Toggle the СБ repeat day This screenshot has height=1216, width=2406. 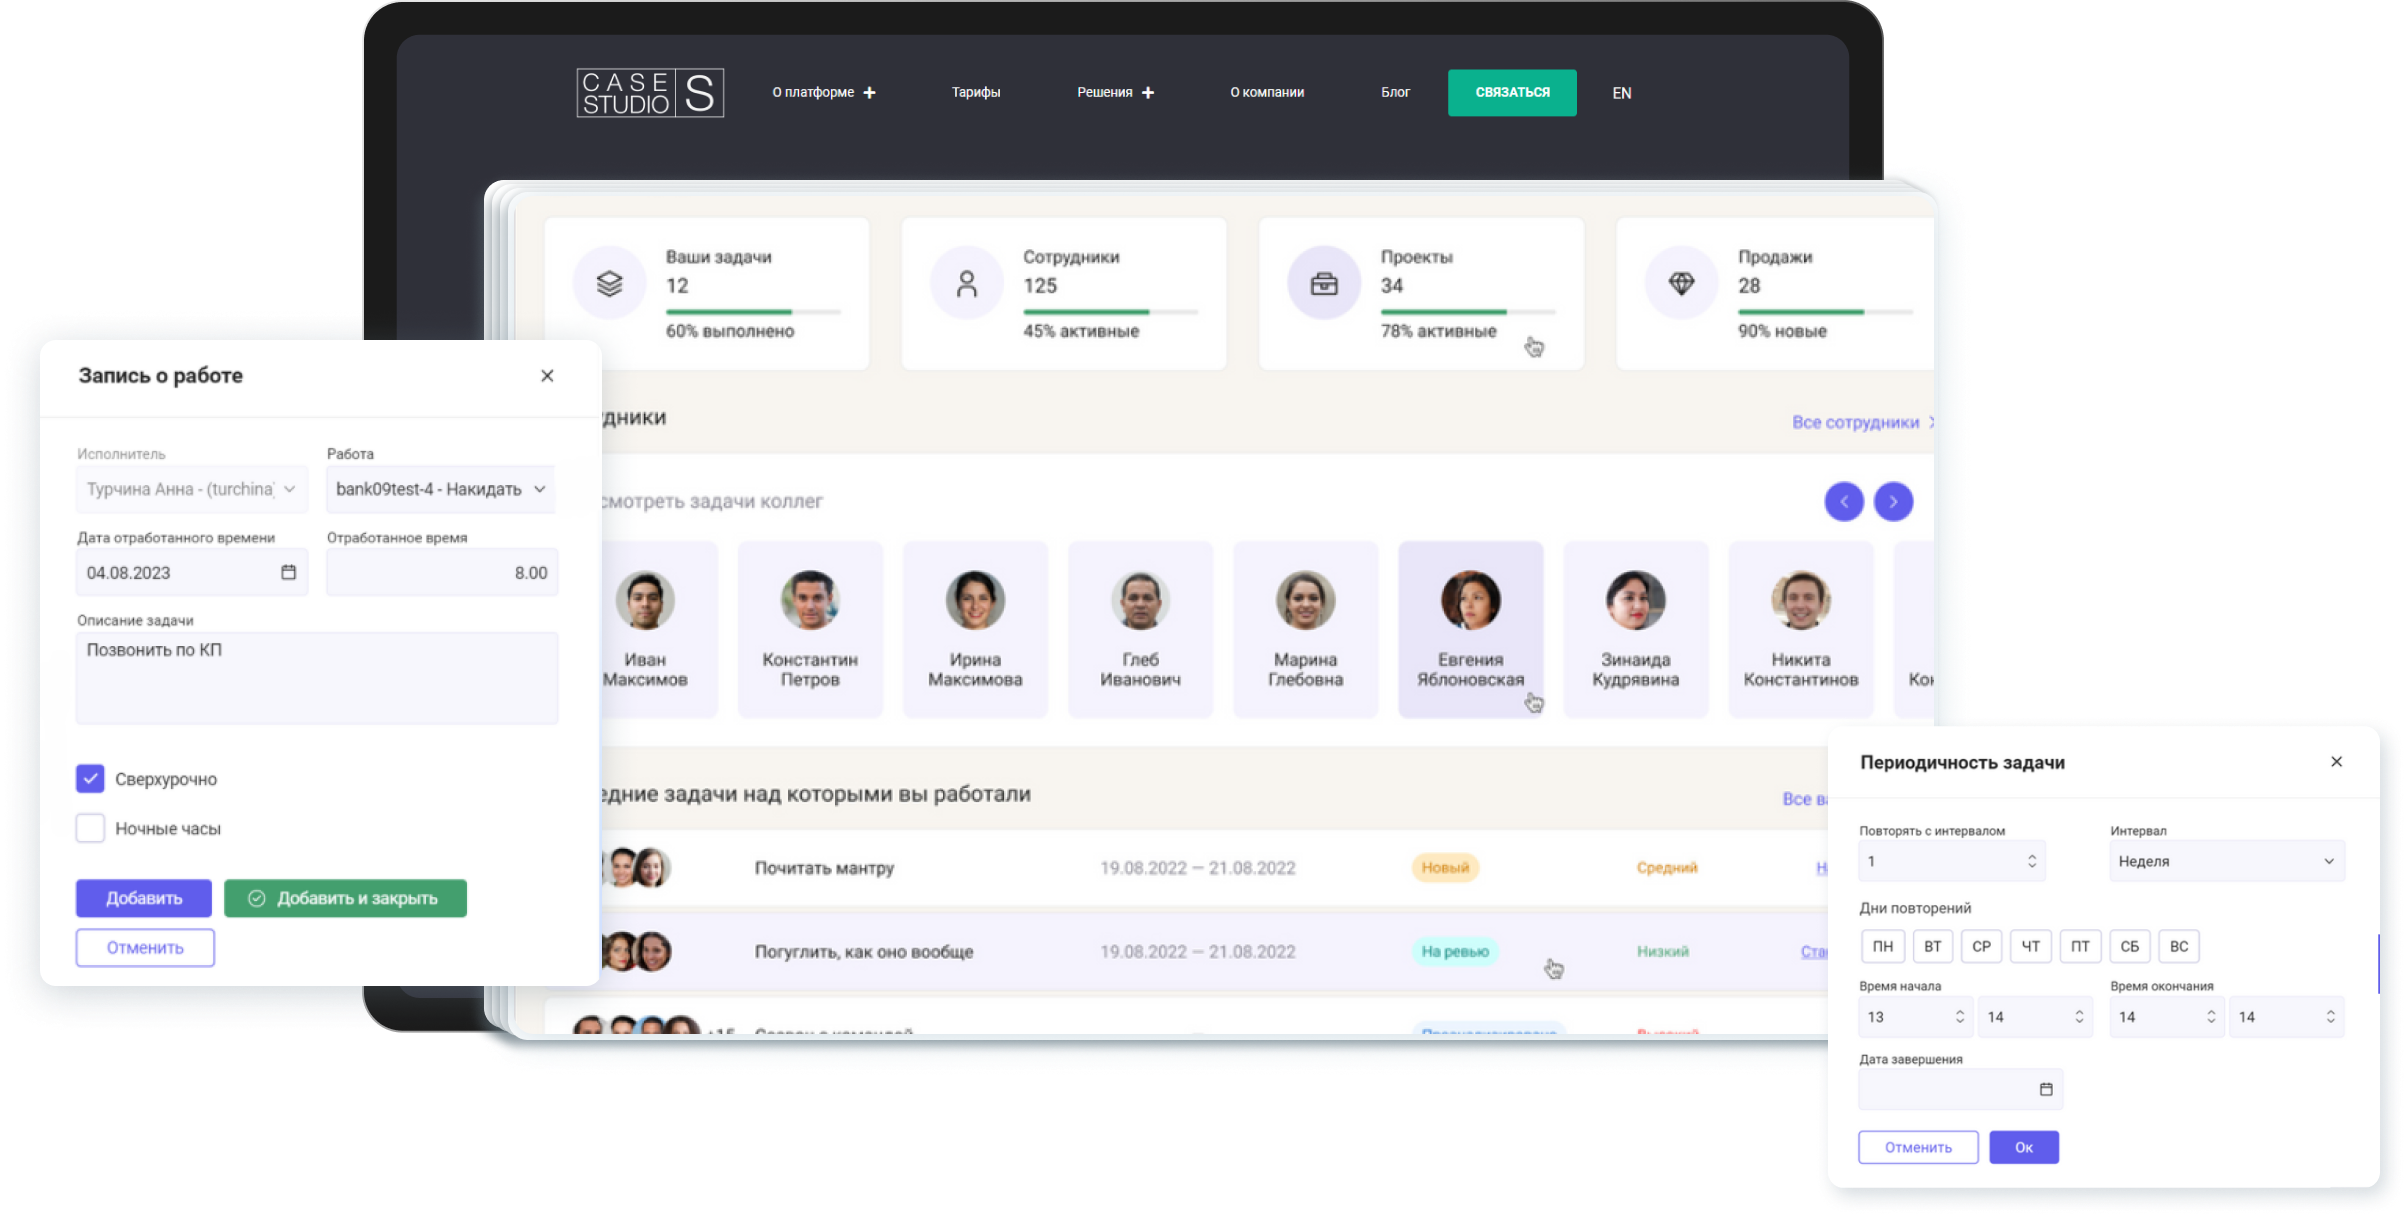pyautogui.click(x=2129, y=946)
